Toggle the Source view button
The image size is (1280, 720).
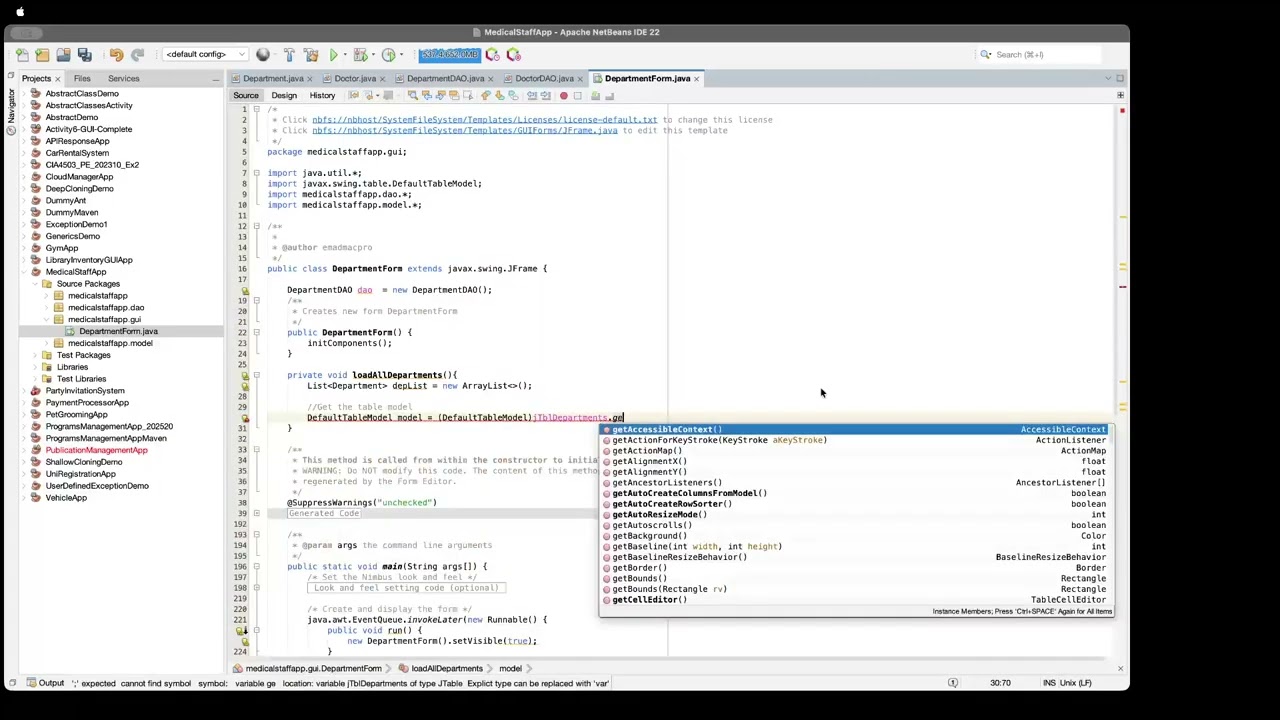245,96
